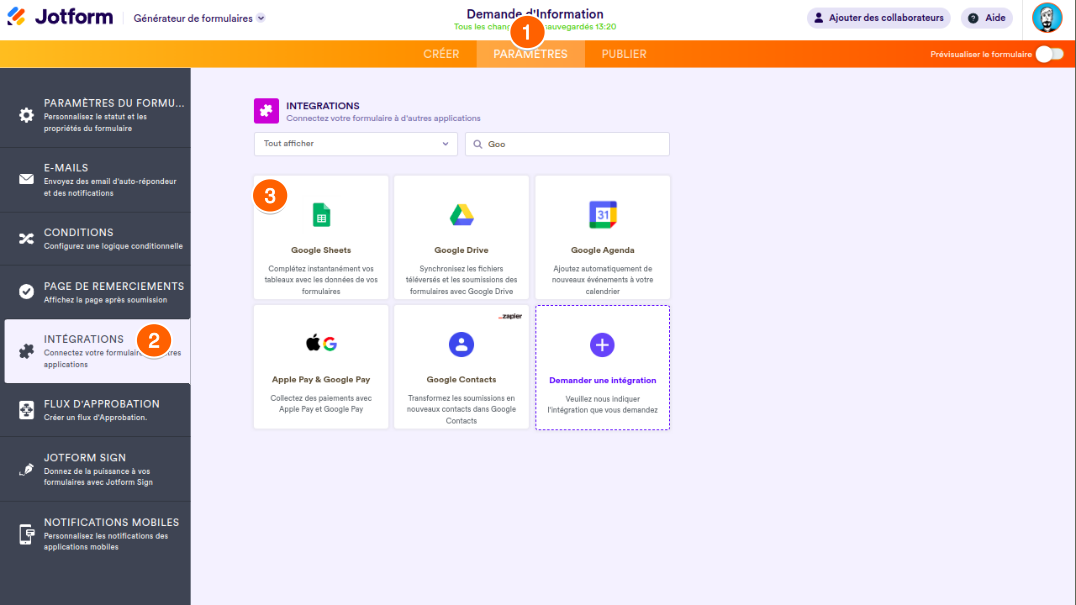Viewport: 1076px width, 605px height.
Task: Click the form title Demande d'Information
Action: coord(535,14)
